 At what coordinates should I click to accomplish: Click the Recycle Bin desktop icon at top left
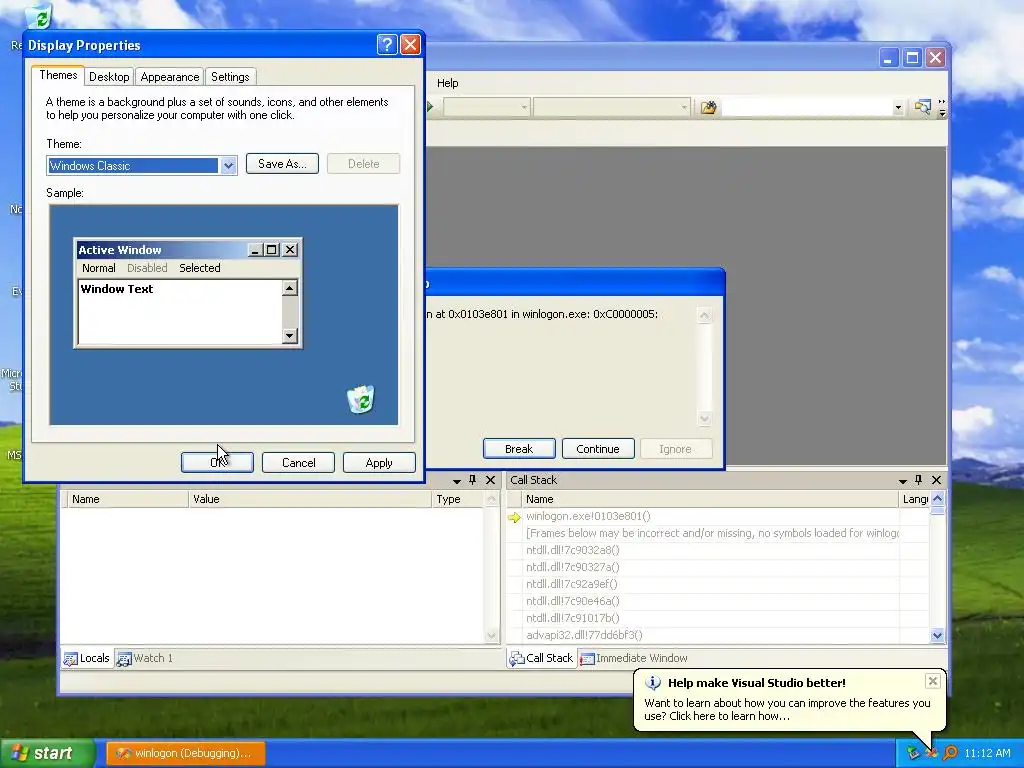click(x=40, y=16)
